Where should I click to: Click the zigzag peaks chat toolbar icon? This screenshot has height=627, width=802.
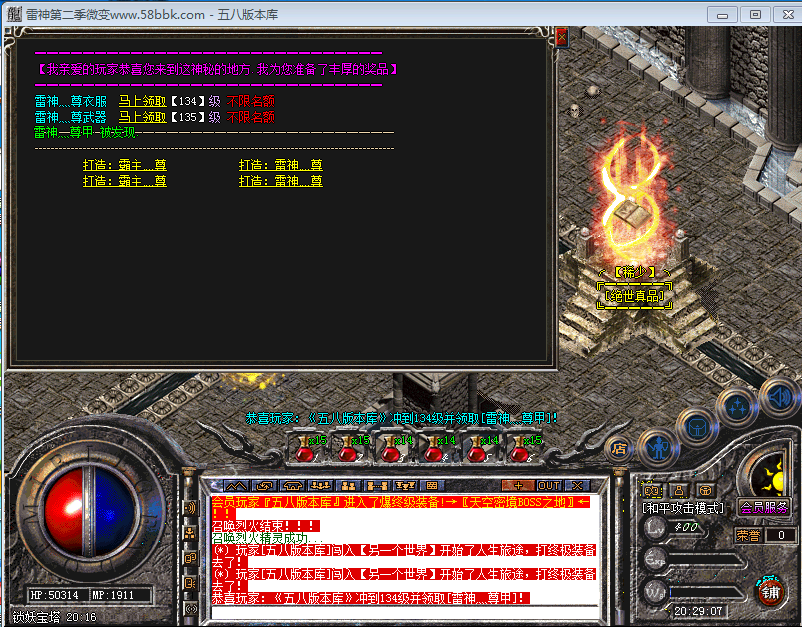(x=236, y=485)
